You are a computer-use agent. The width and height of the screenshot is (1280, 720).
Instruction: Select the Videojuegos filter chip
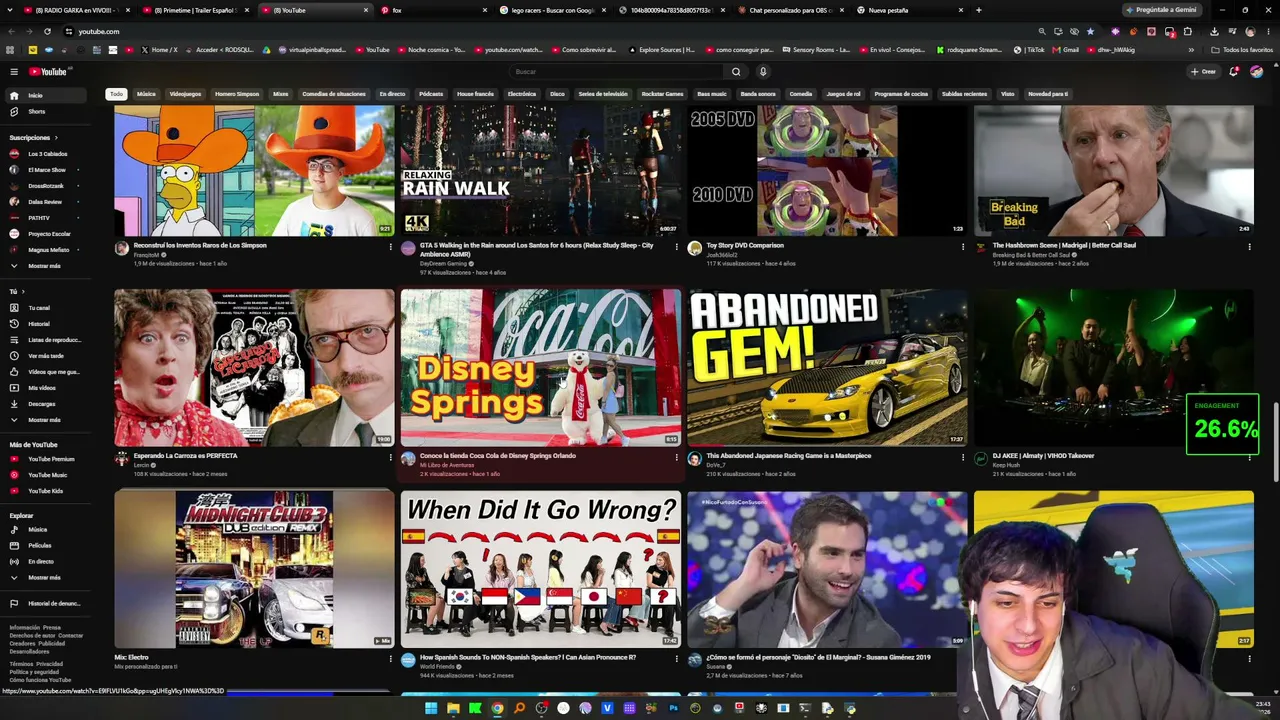point(185,94)
